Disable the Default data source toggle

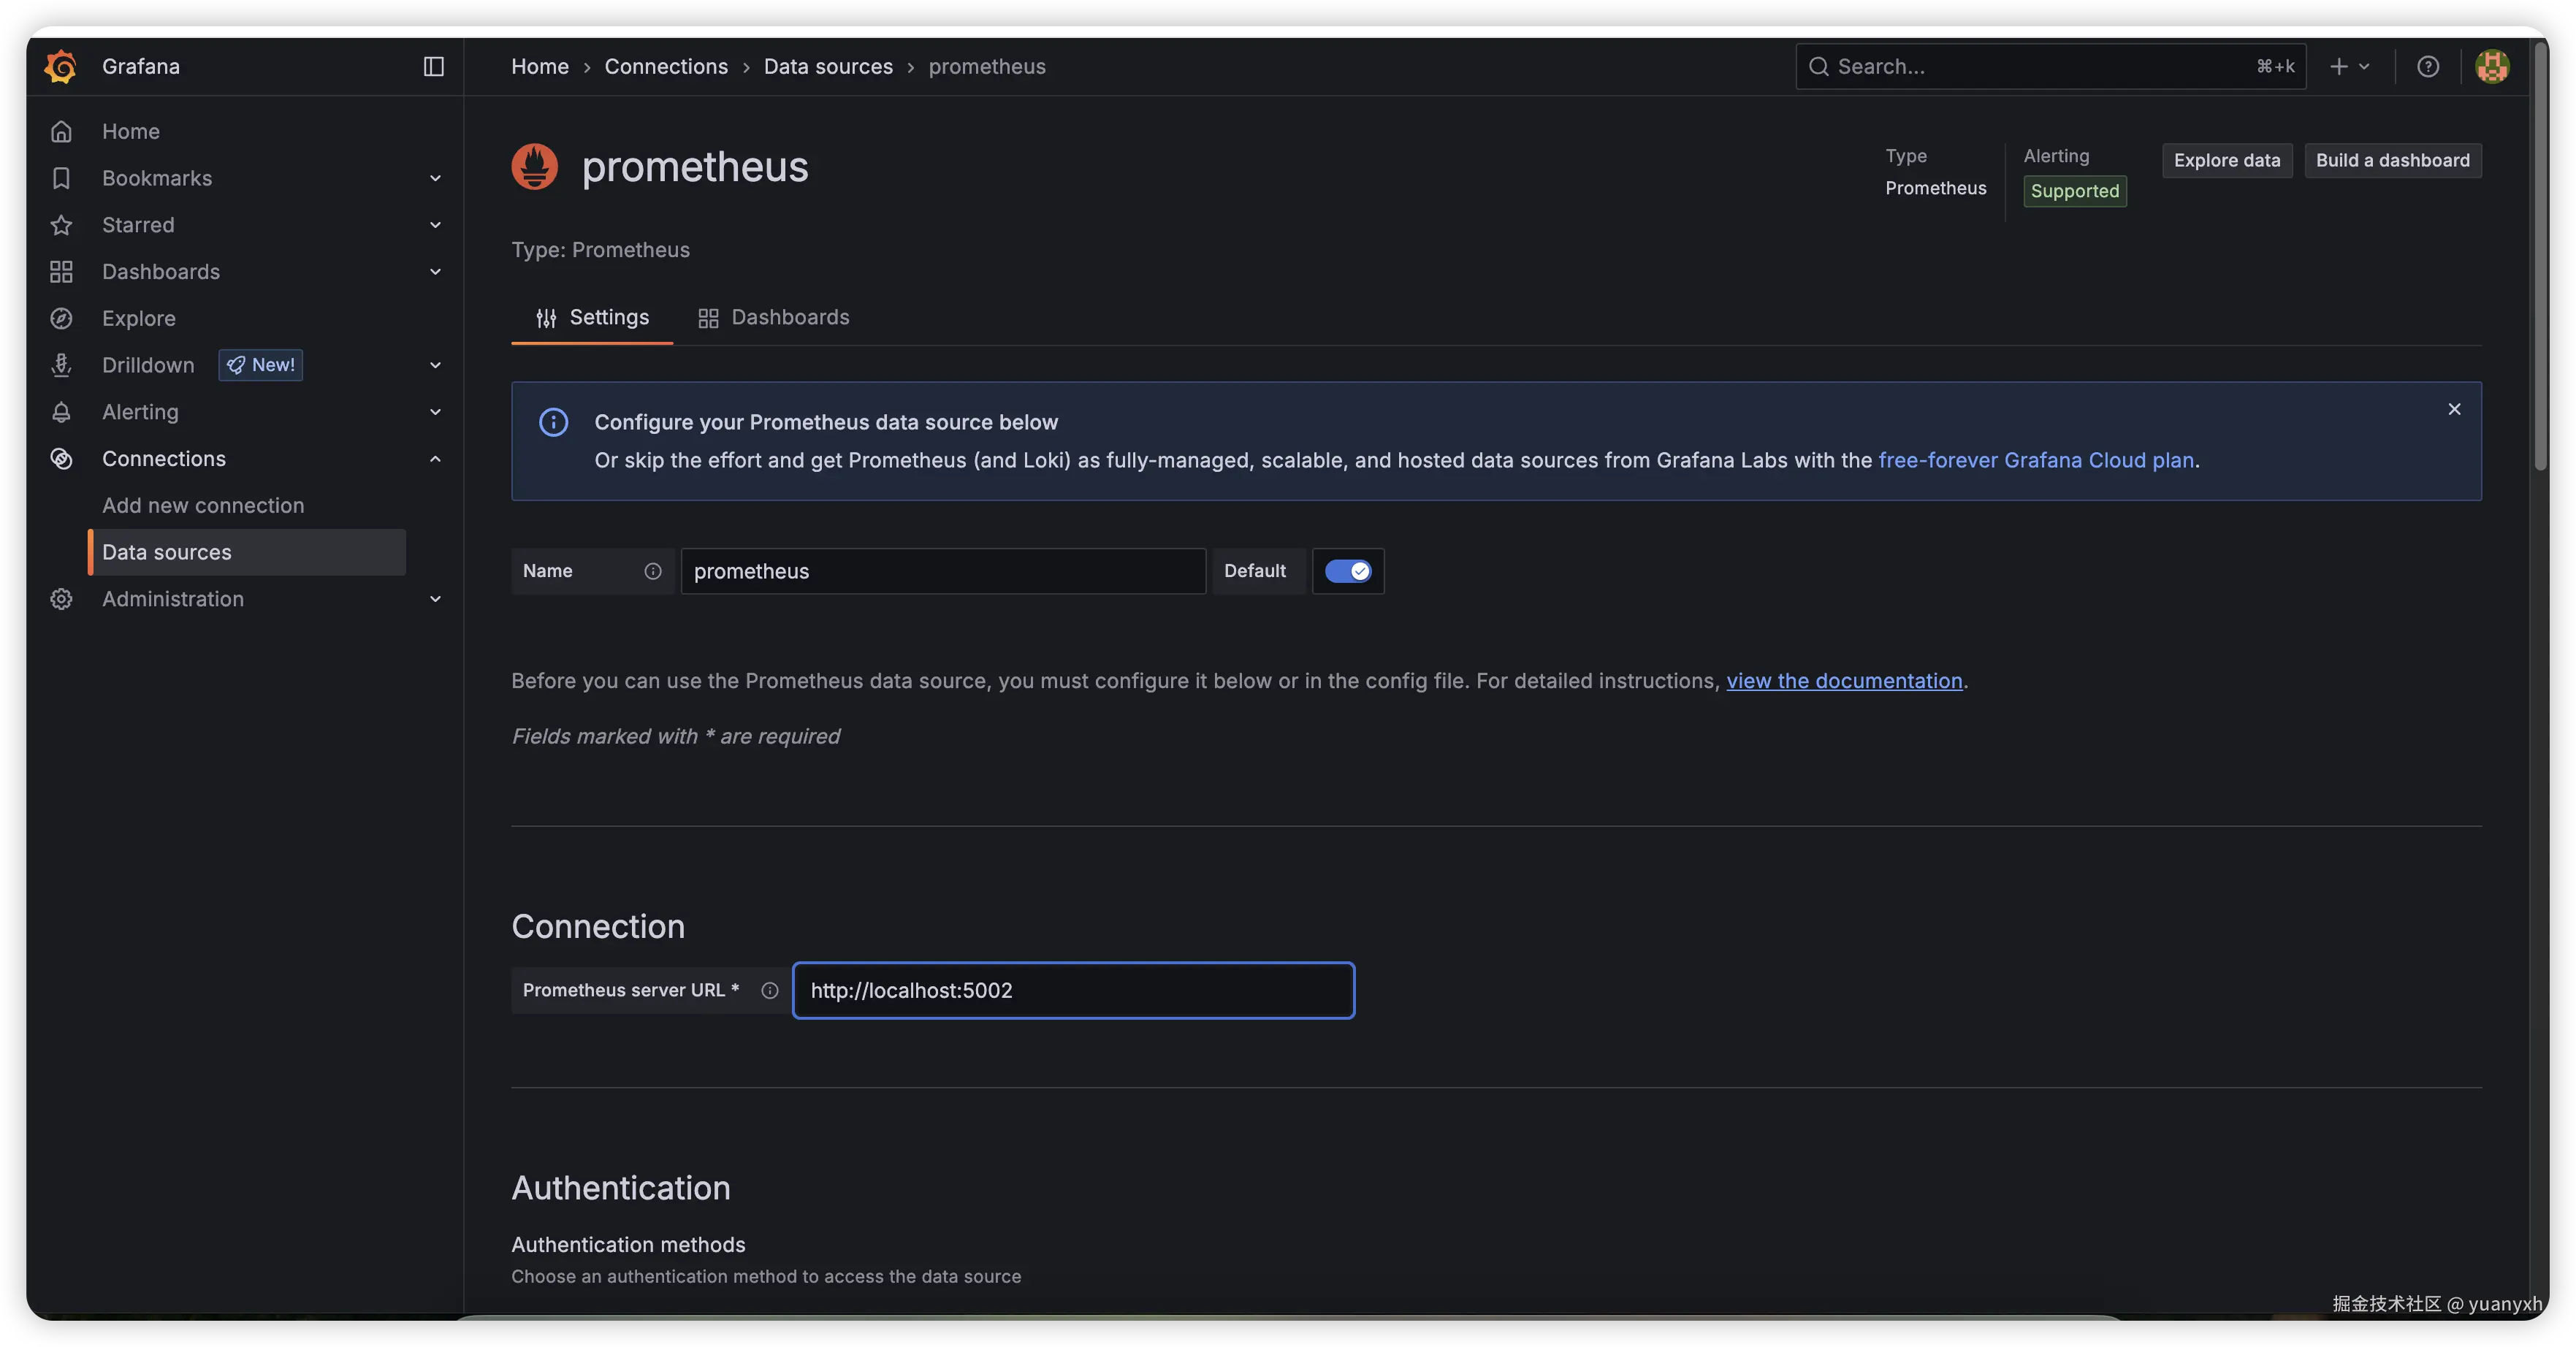(1348, 571)
